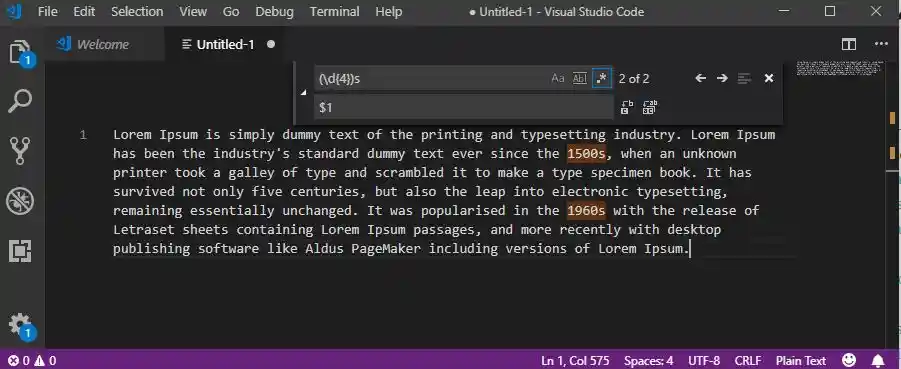Toggle Find in Selection icon
This screenshot has width=901, height=369.
(x=745, y=78)
